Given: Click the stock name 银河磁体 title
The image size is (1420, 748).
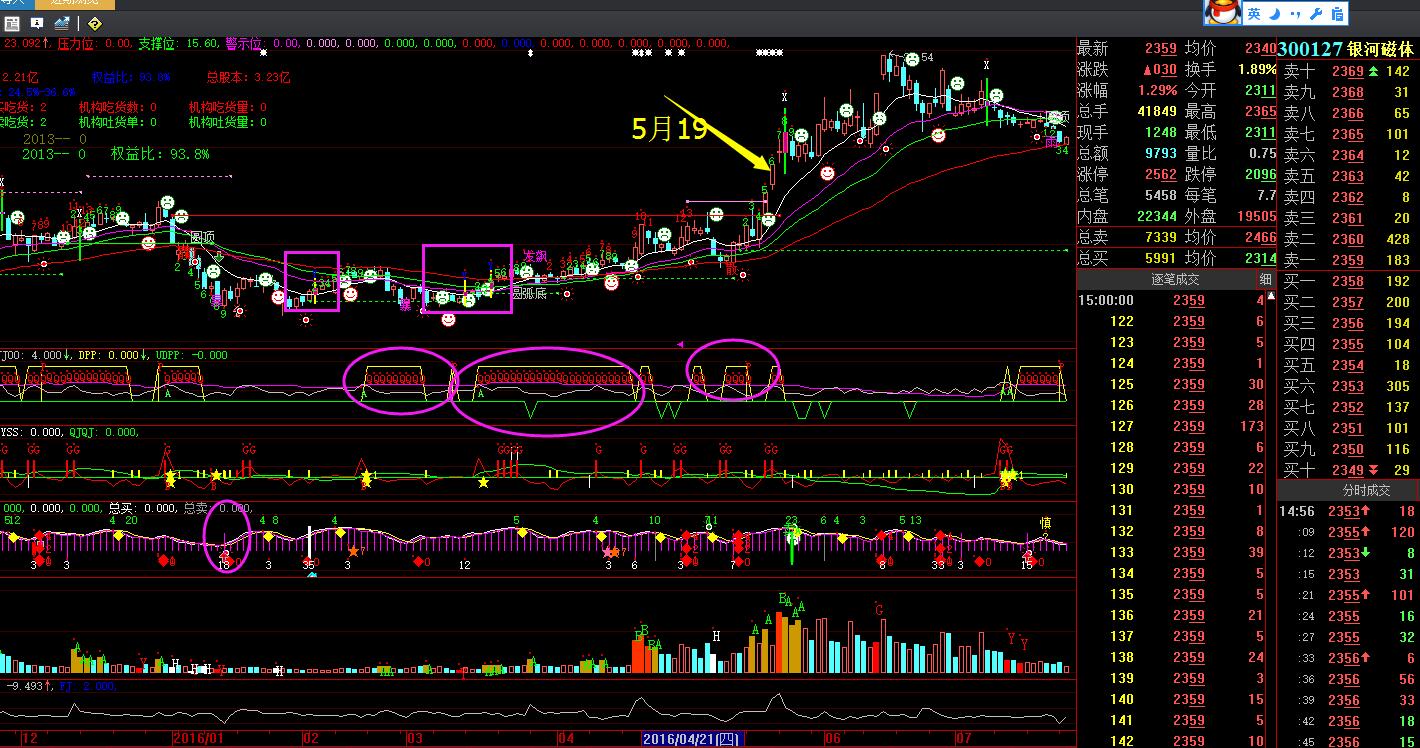Looking at the screenshot, I should [x=1381, y=49].
